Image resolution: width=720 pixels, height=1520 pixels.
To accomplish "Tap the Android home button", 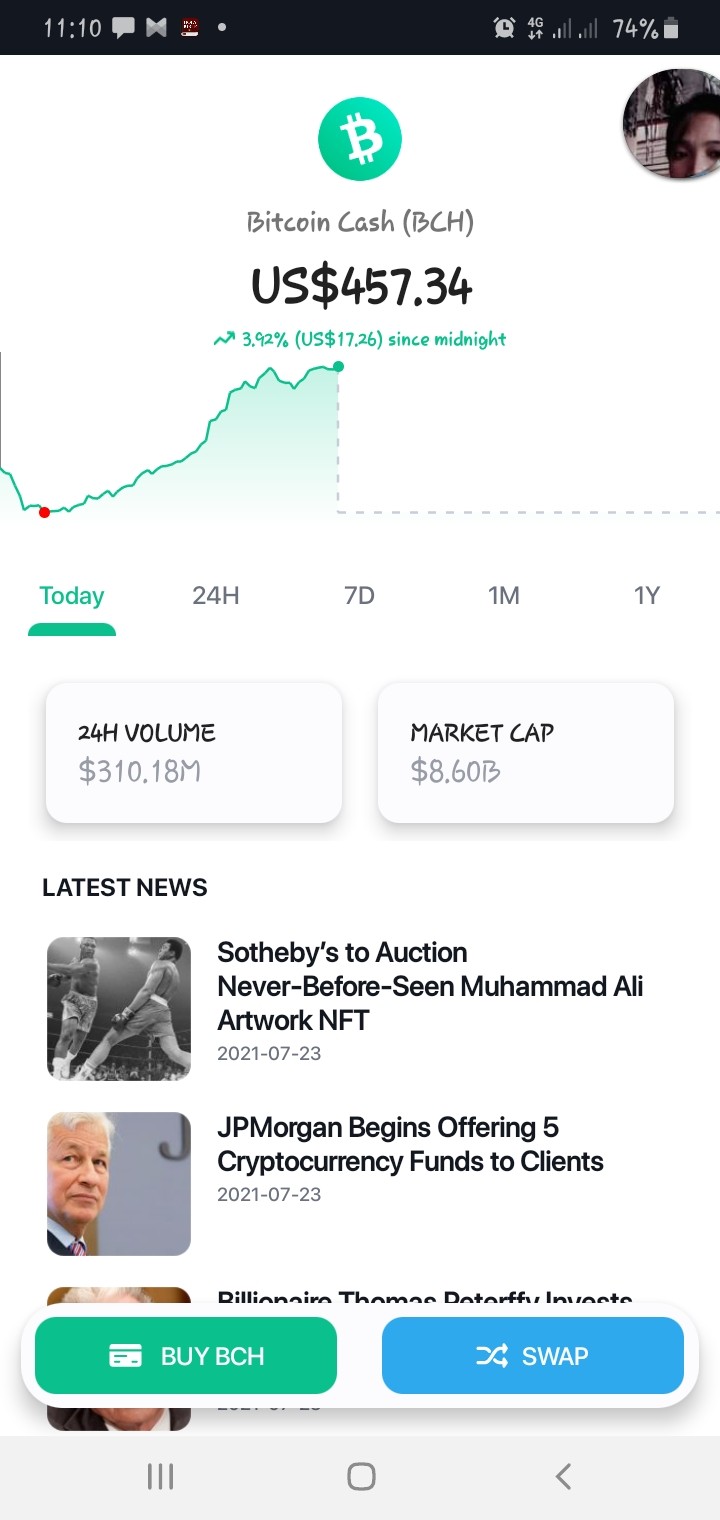I will pyautogui.click(x=361, y=1476).
